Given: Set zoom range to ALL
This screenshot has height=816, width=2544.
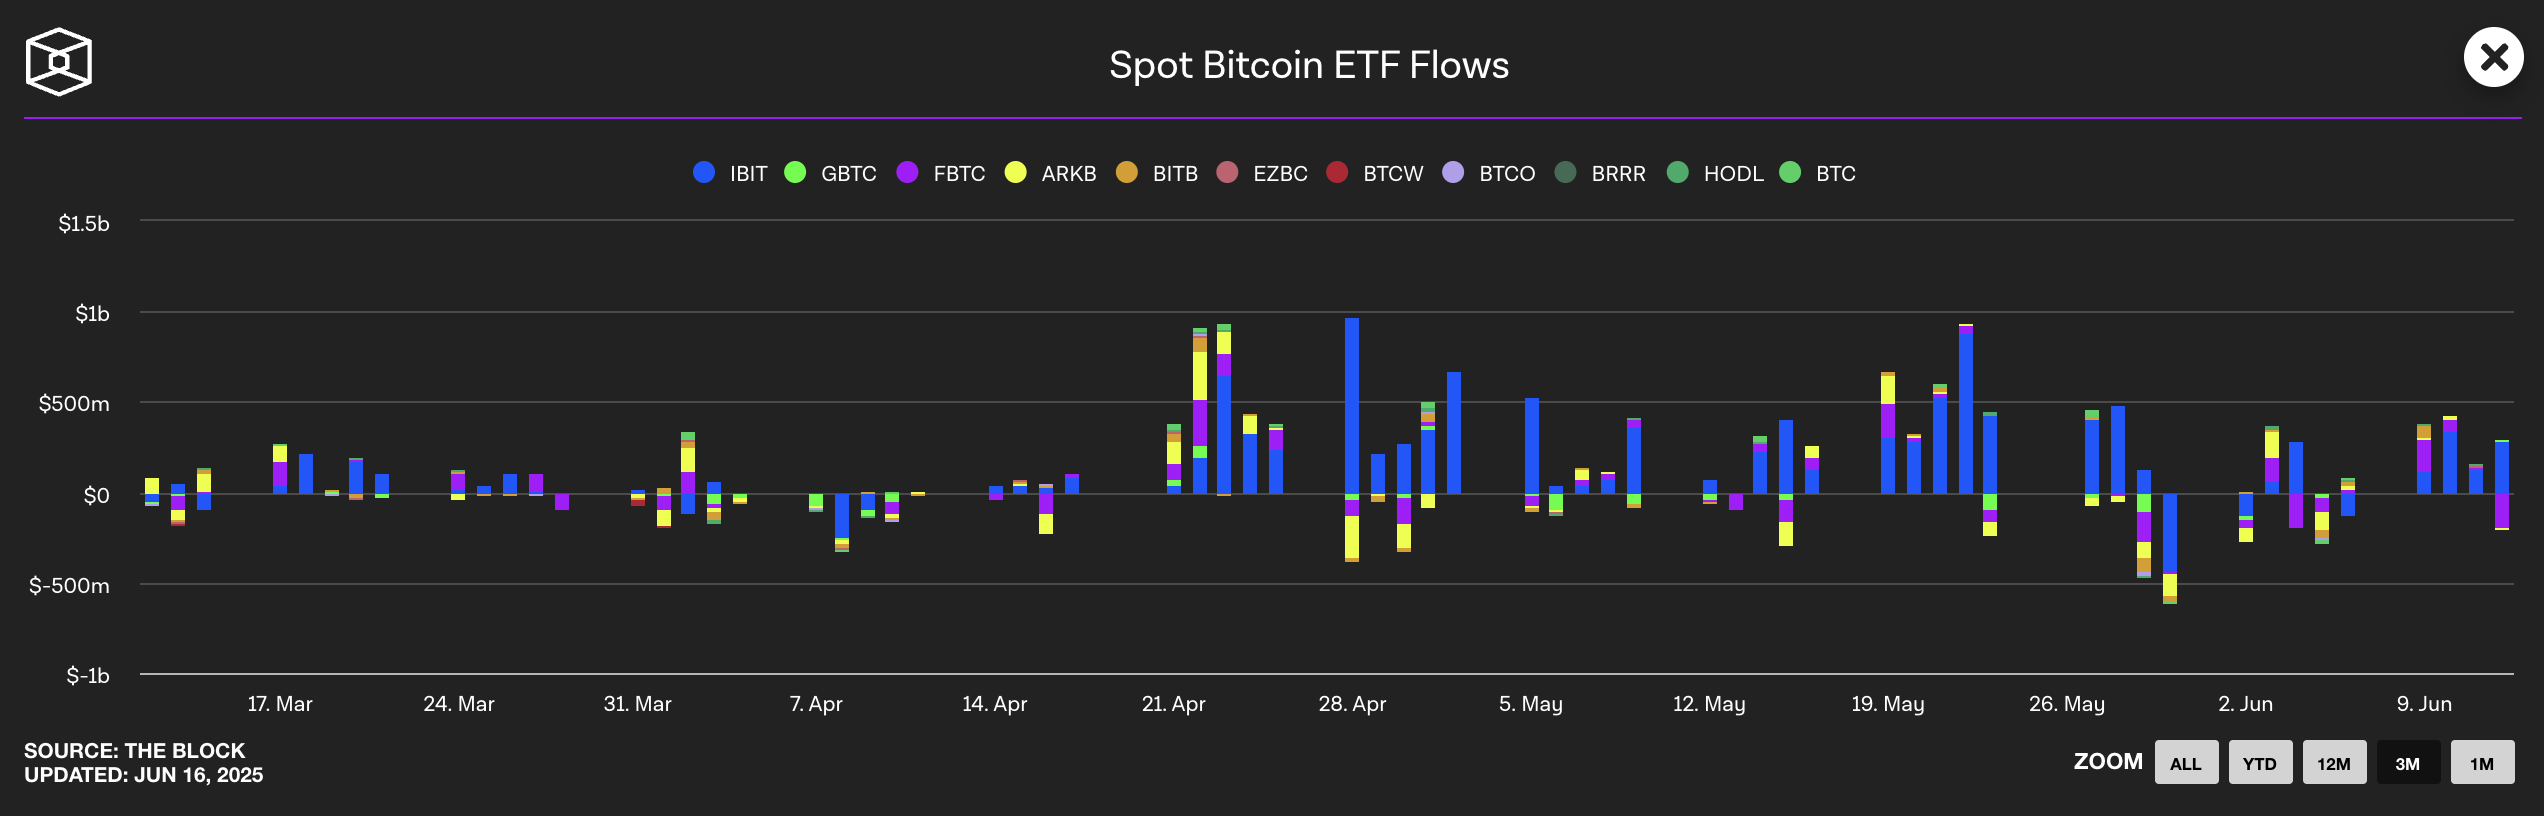Looking at the screenshot, I should [2186, 762].
